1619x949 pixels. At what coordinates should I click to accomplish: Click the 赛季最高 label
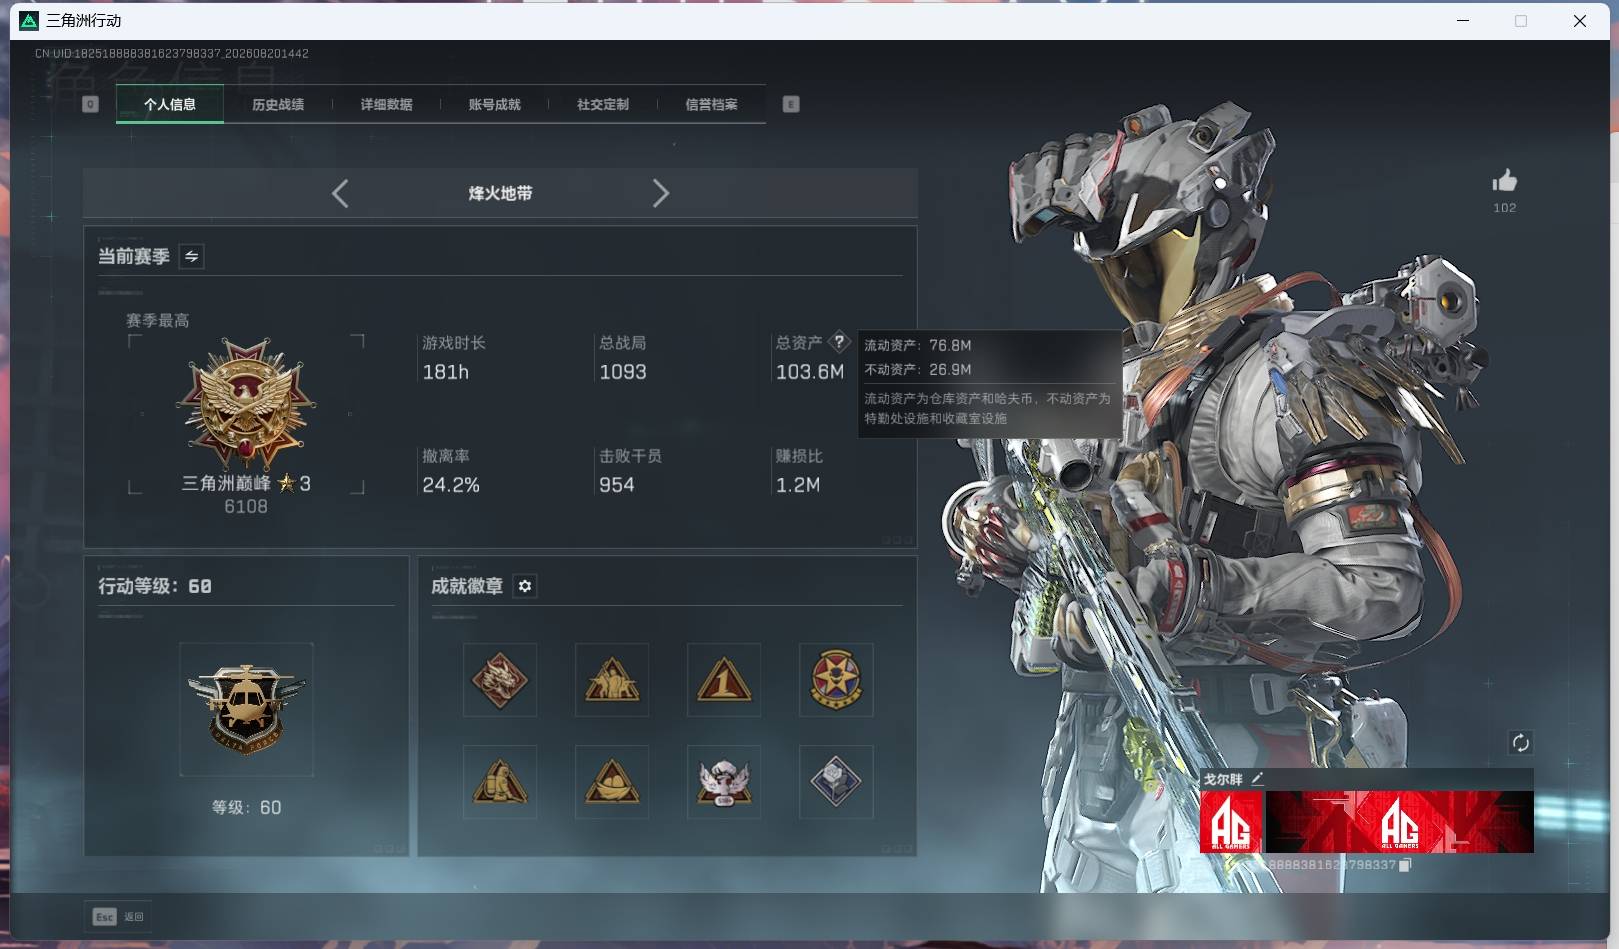click(157, 320)
